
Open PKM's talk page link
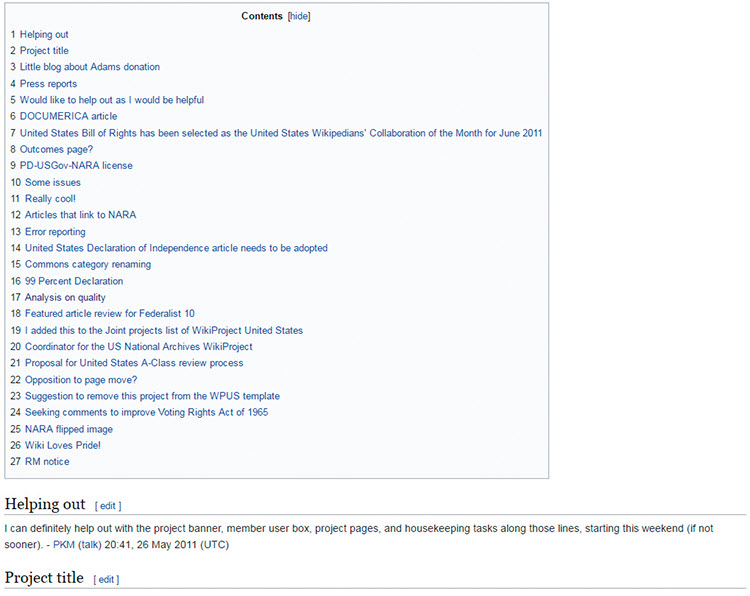[90, 545]
